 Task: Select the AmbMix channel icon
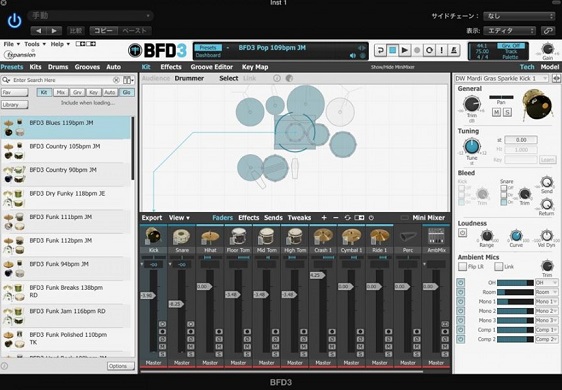coord(436,236)
